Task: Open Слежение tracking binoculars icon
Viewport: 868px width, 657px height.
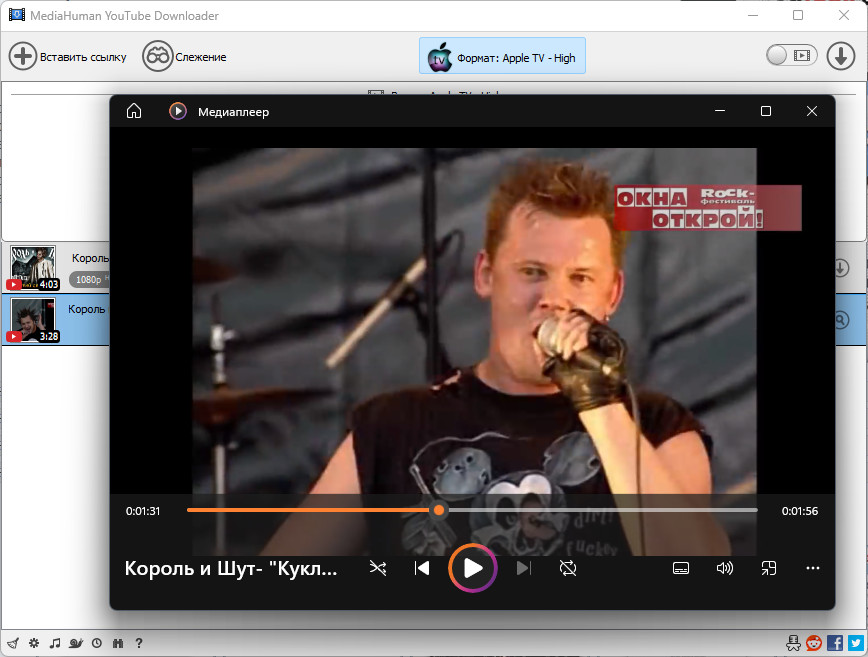Action: (x=157, y=56)
